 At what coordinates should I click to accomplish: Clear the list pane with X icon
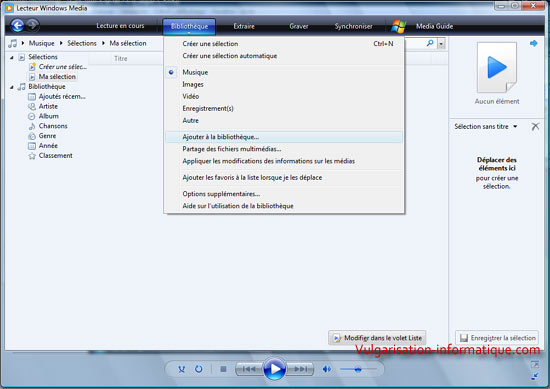coord(535,126)
